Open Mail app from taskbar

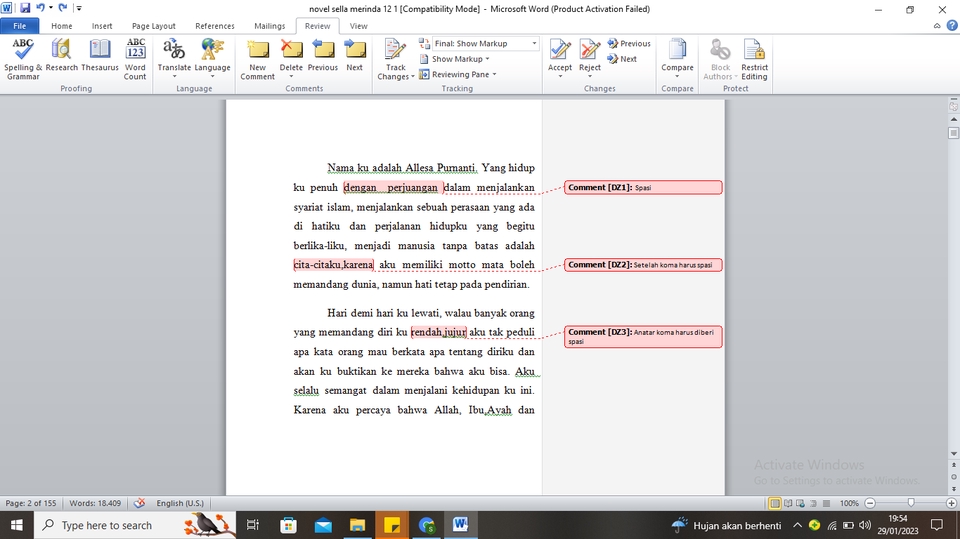tap(323, 525)
